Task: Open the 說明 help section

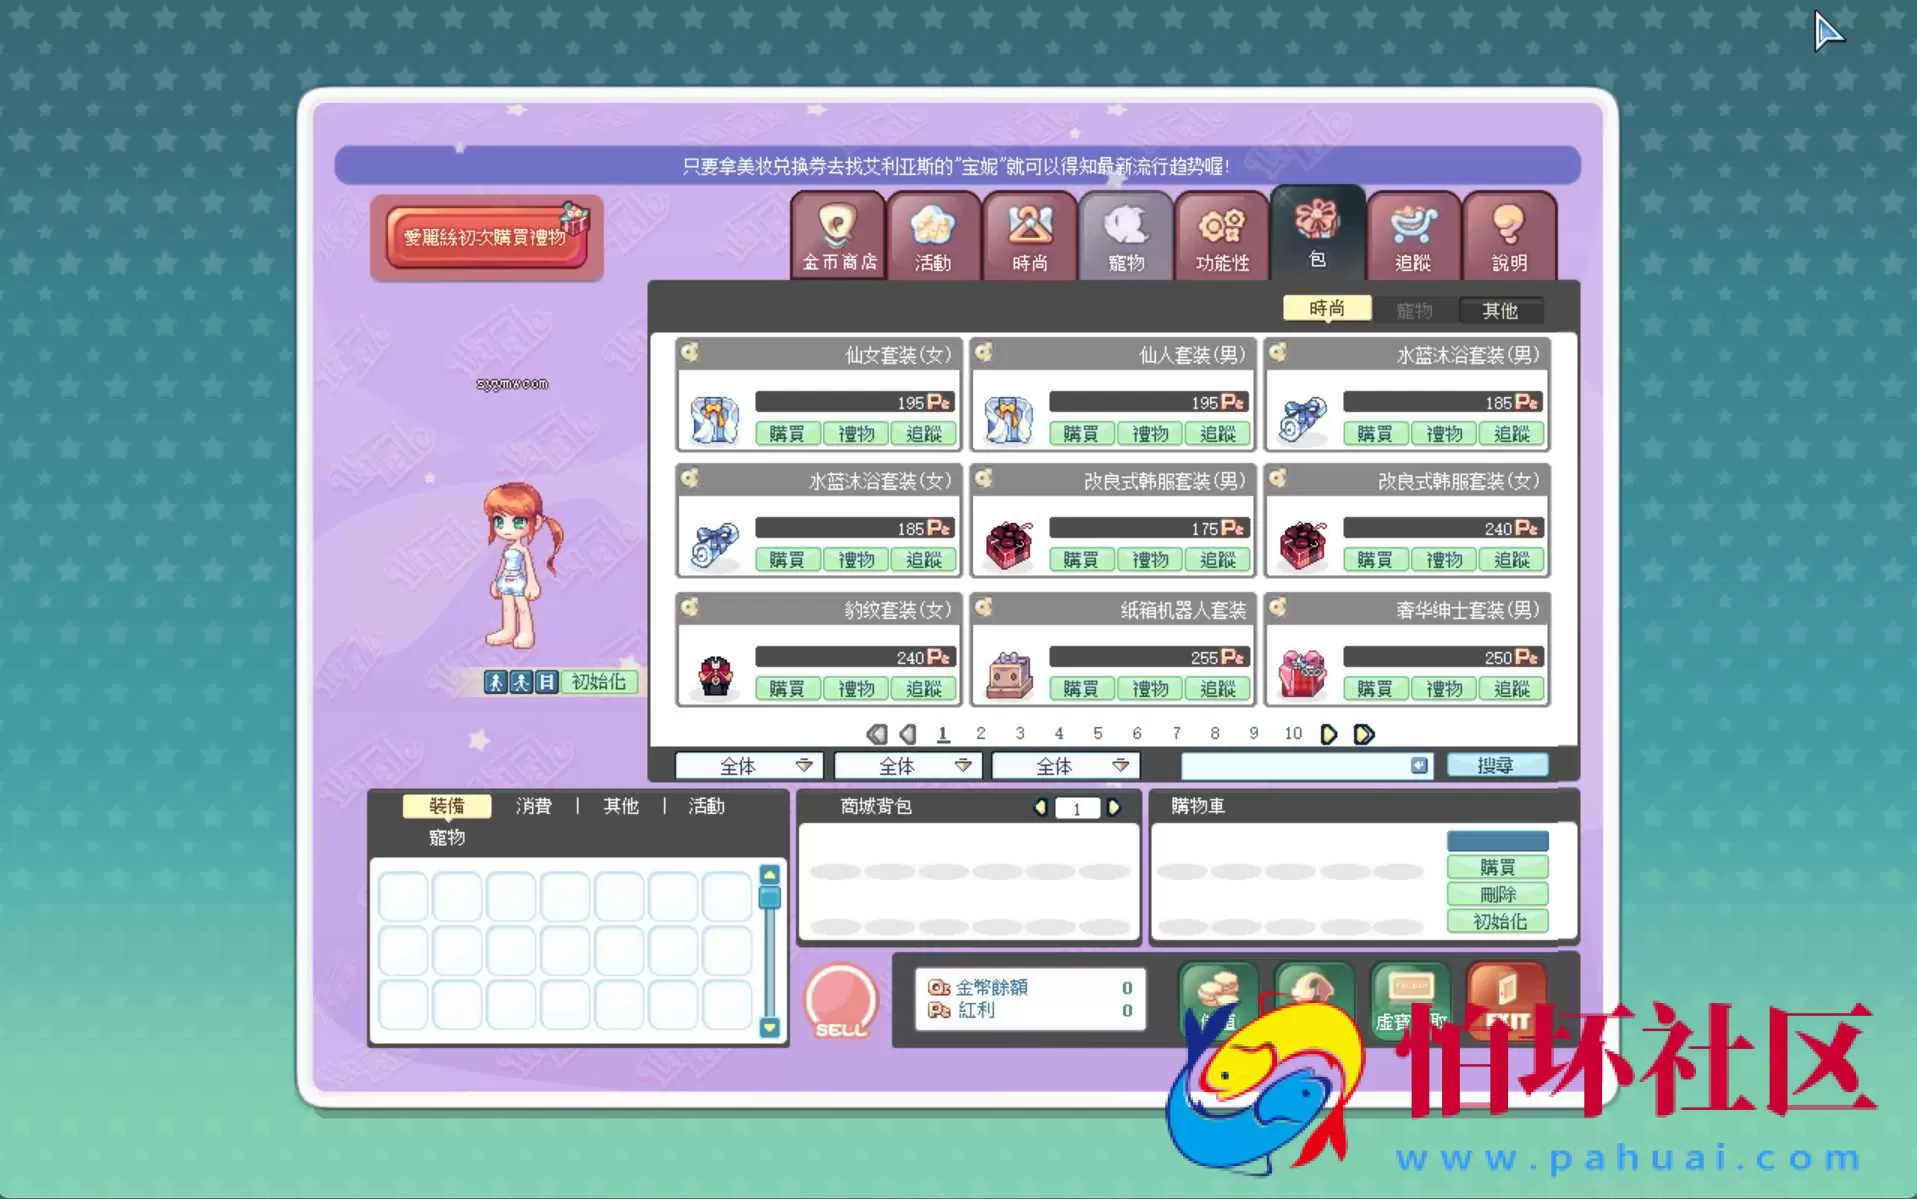Action: pos(1508,236)
